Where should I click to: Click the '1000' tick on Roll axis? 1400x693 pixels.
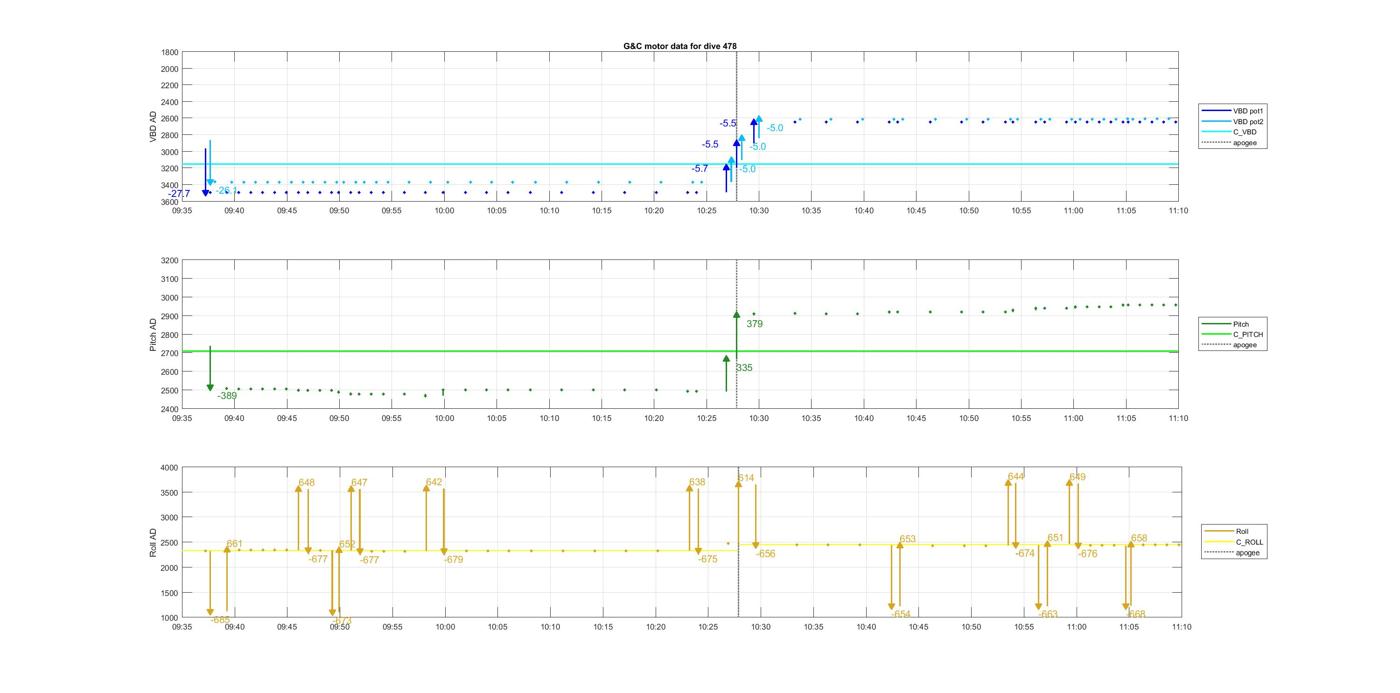coord(170,618)
